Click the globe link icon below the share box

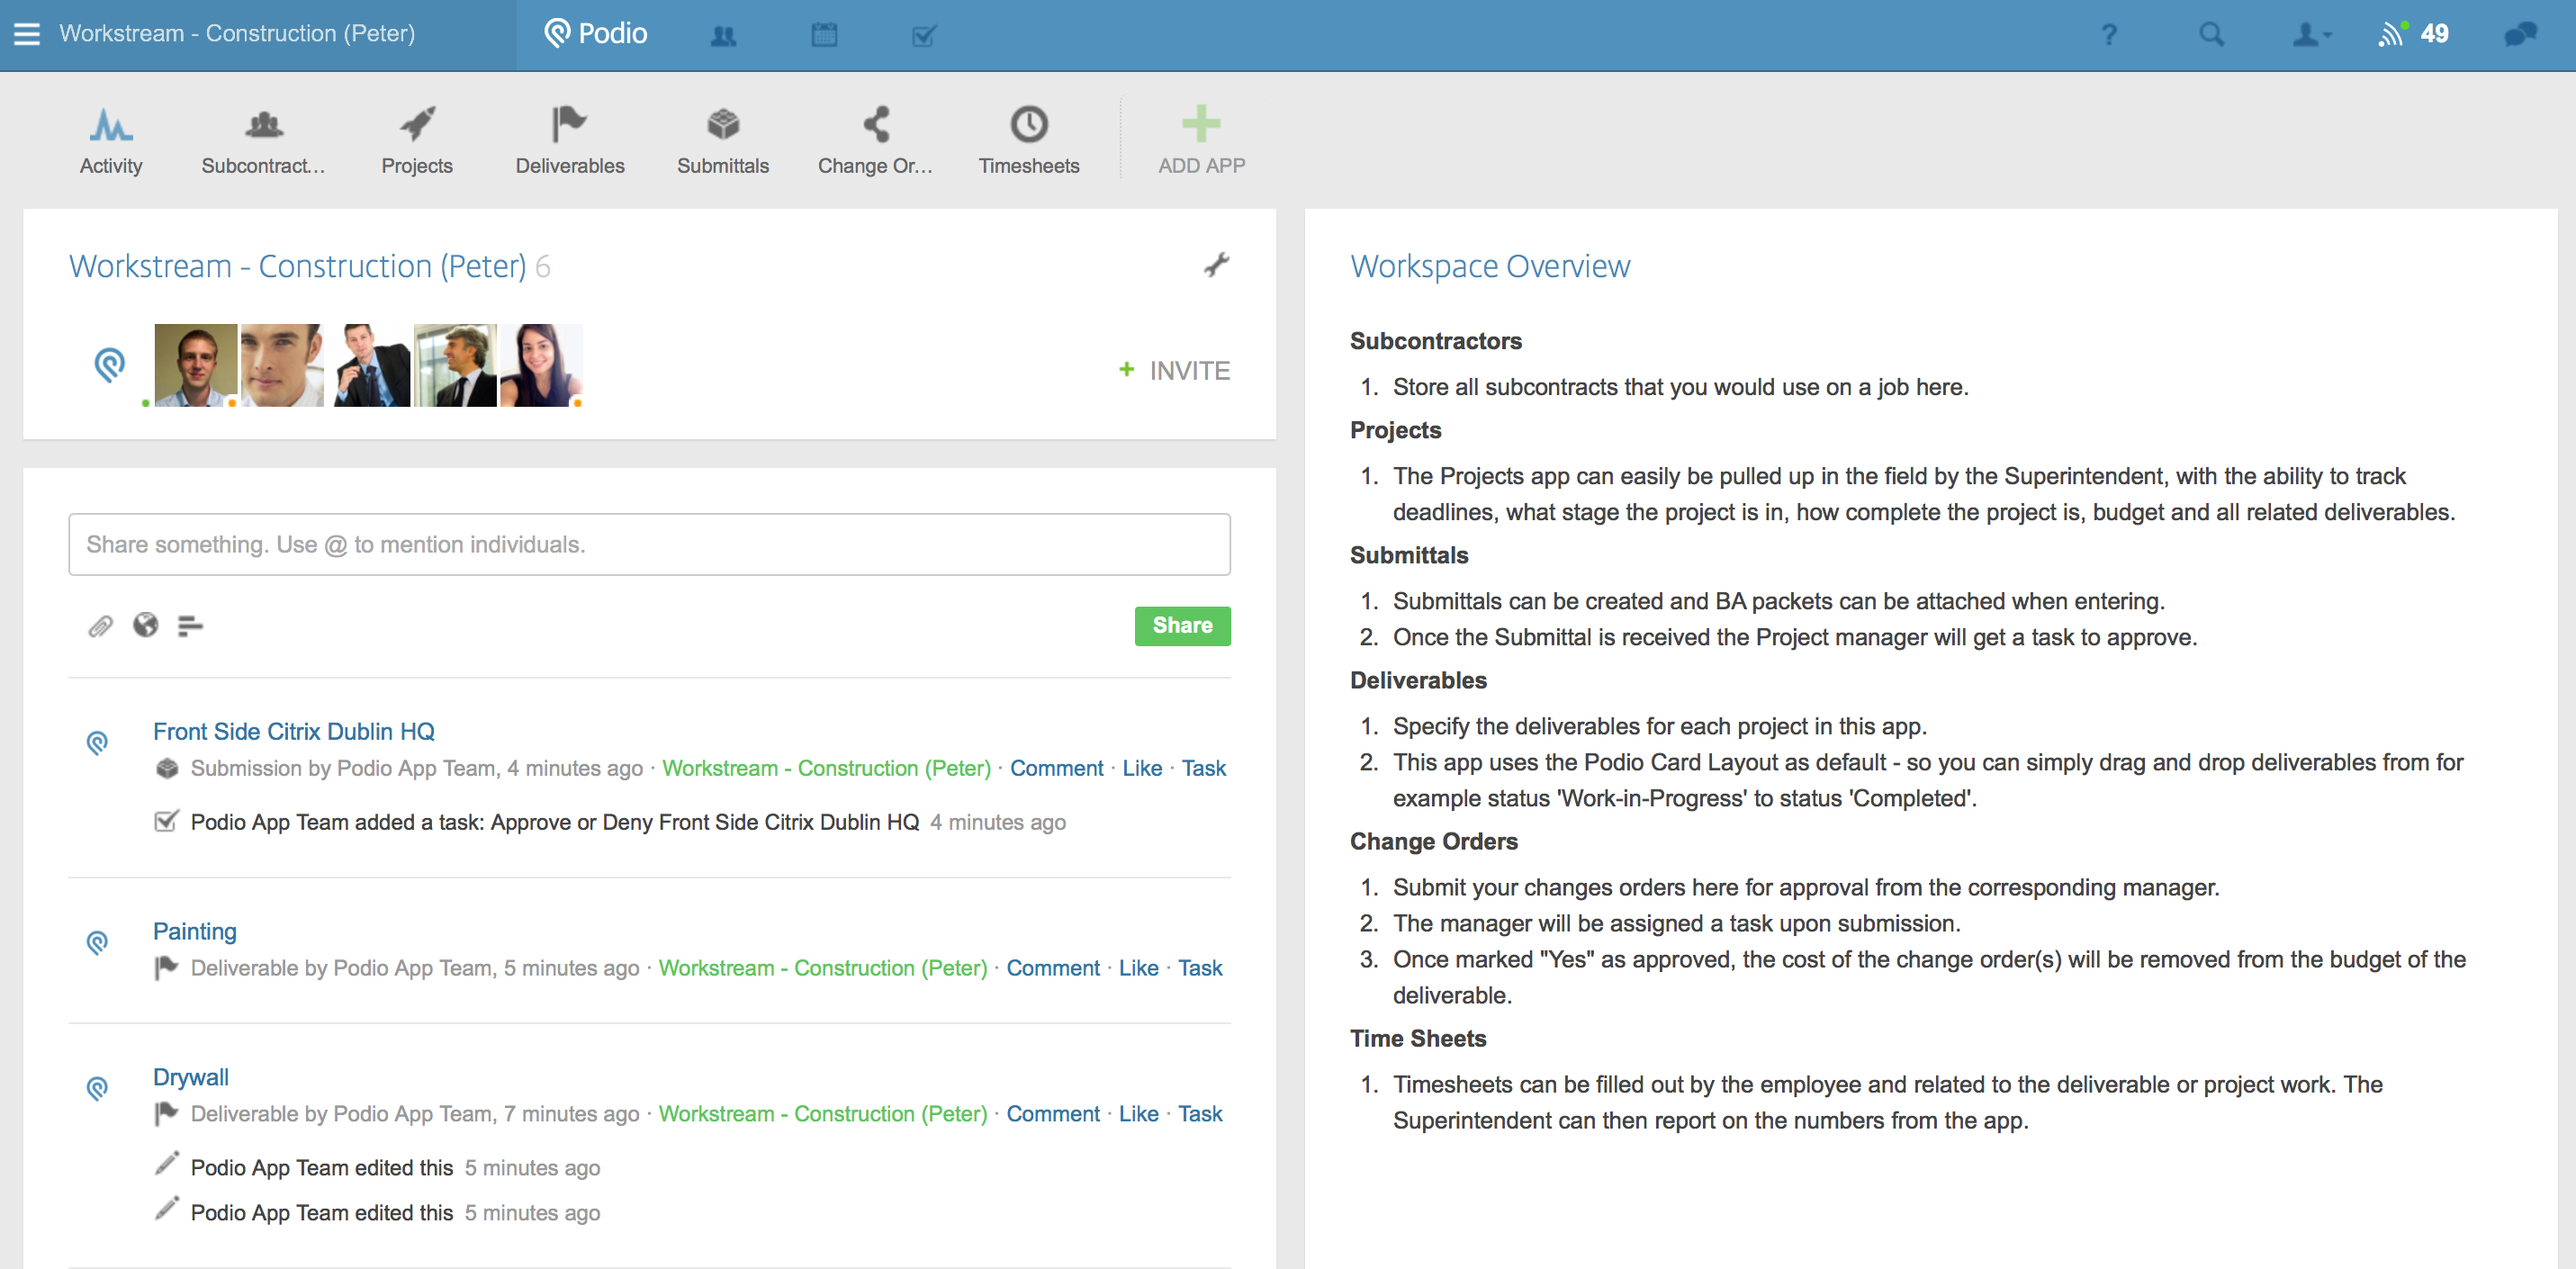click(146, 626)
